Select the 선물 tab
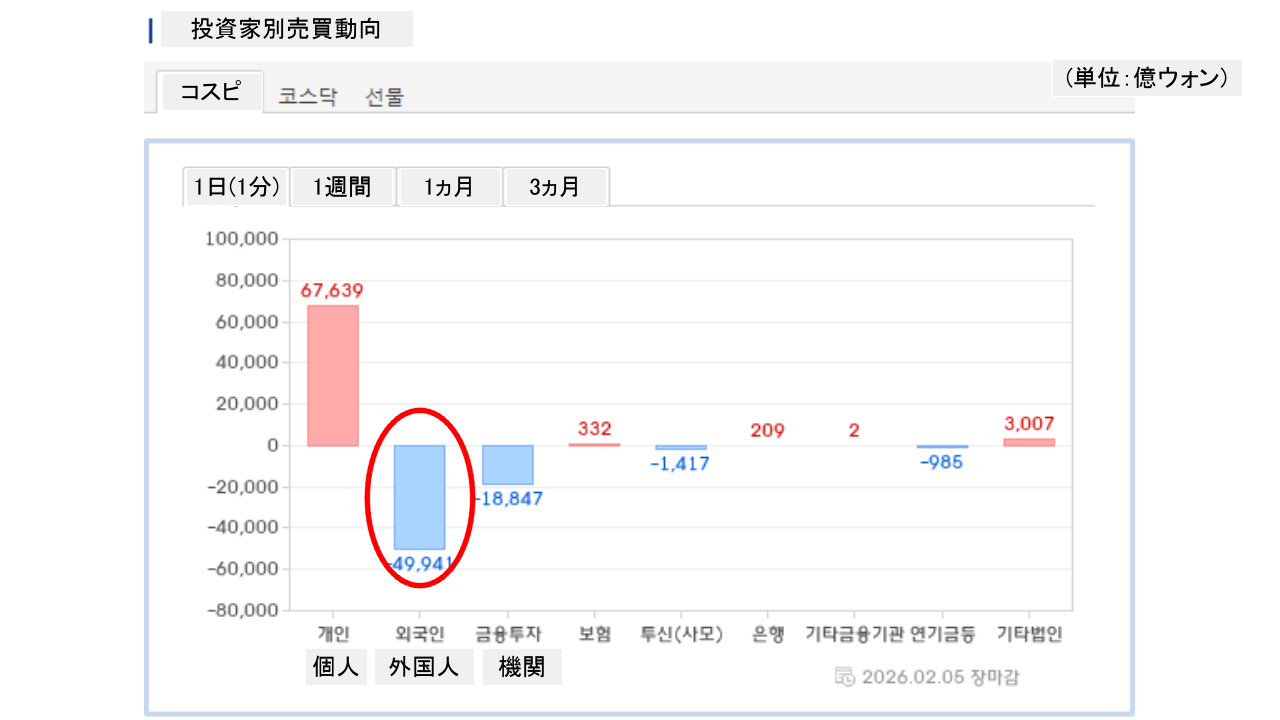This screenshot has width=1280, height=720. click(385, 97)
